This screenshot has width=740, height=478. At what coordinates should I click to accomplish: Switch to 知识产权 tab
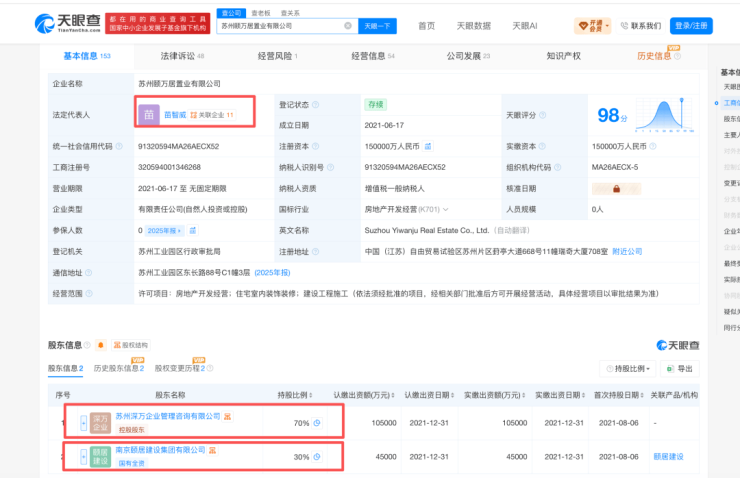(563, 56)
